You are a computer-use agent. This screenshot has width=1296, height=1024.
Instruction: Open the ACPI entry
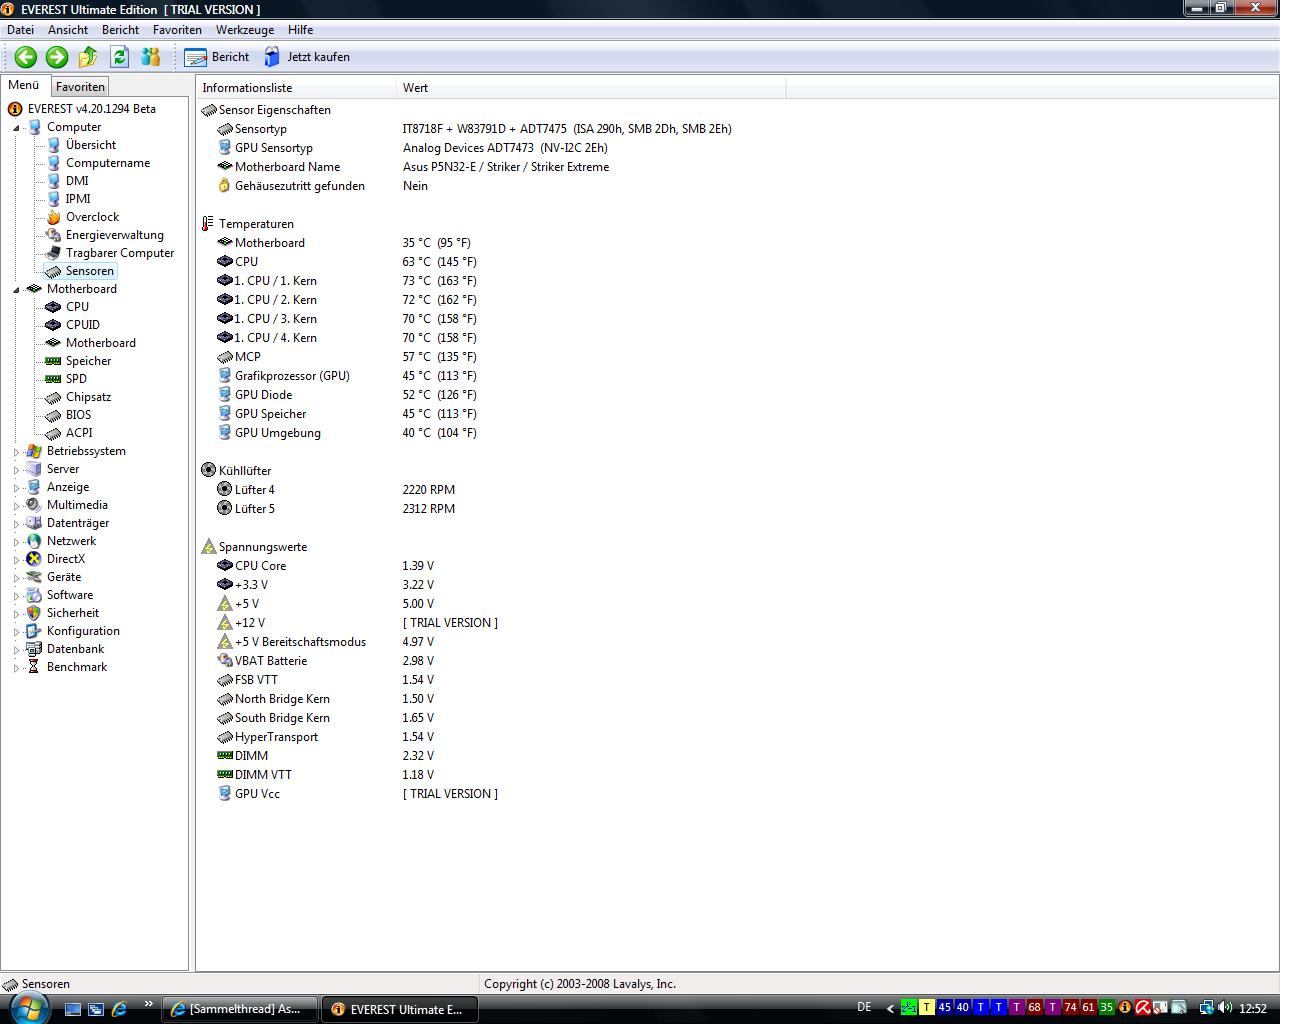pyautogui.click(x=79, y=433)
